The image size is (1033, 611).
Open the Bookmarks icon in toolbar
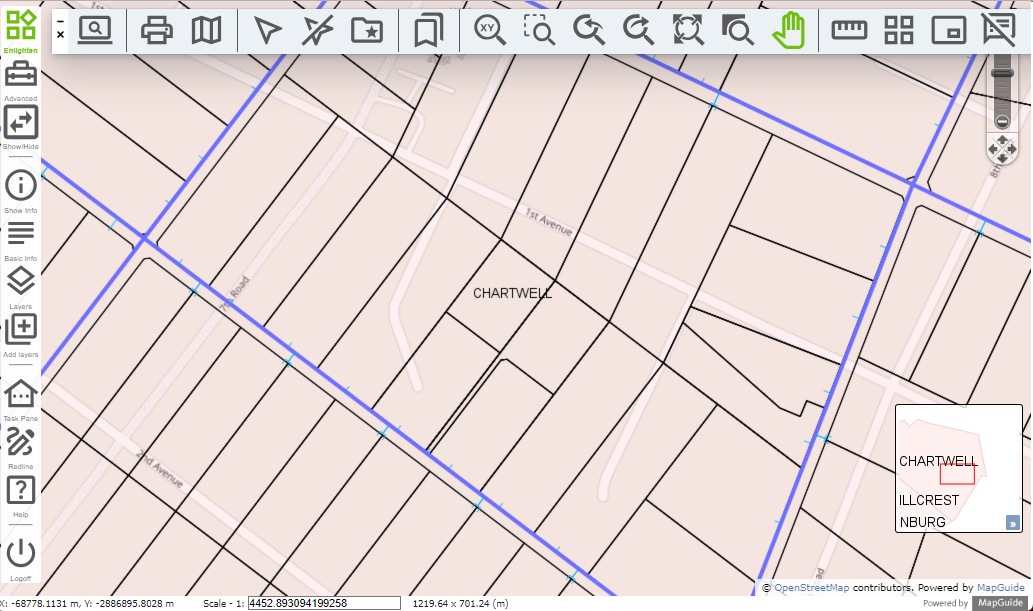tap(428, 31)
